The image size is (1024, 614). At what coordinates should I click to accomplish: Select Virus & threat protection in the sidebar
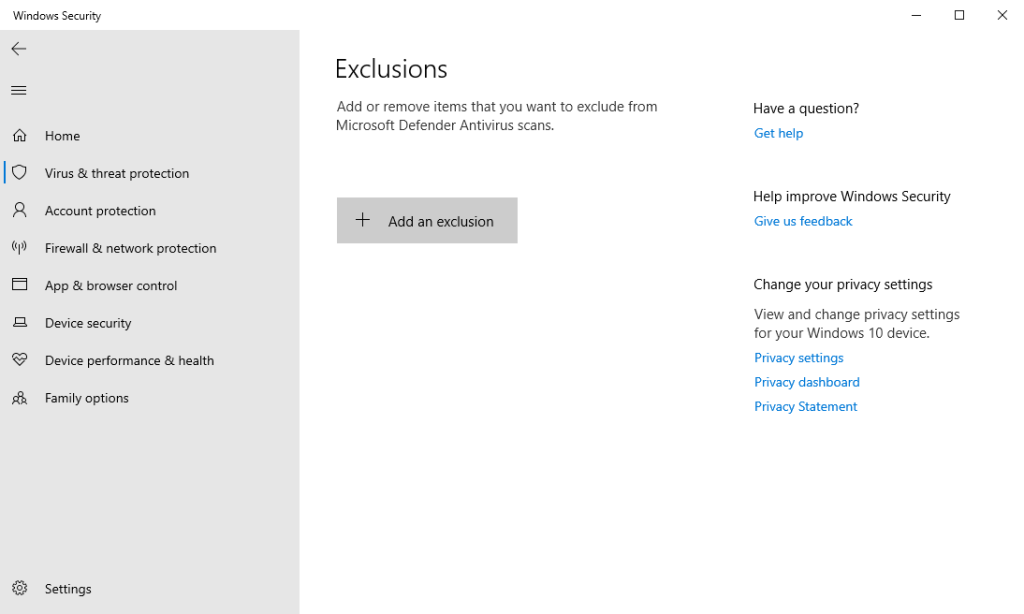(116, 172)
